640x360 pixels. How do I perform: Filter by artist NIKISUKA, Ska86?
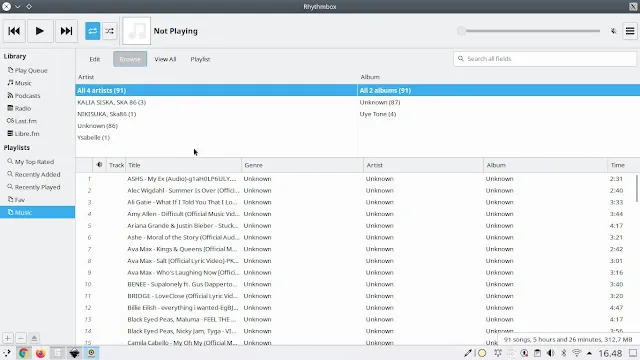pos(216,114)
